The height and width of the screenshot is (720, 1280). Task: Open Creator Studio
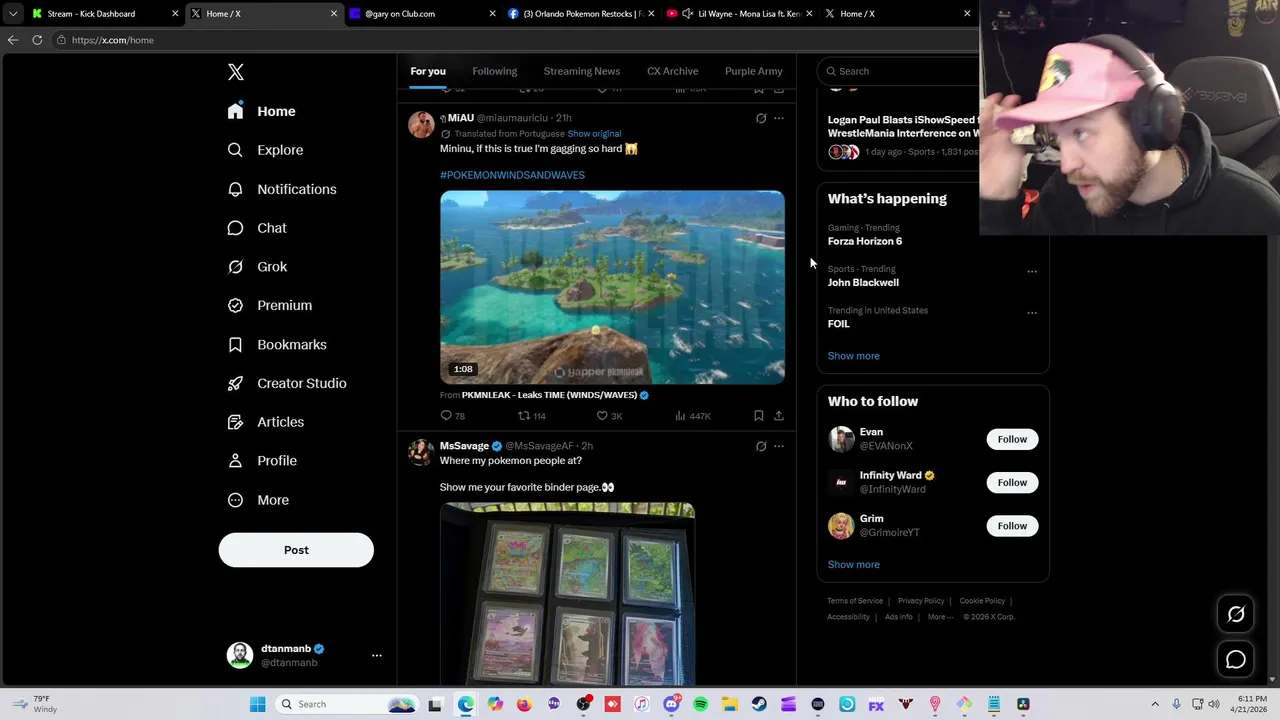click(287, 383)
